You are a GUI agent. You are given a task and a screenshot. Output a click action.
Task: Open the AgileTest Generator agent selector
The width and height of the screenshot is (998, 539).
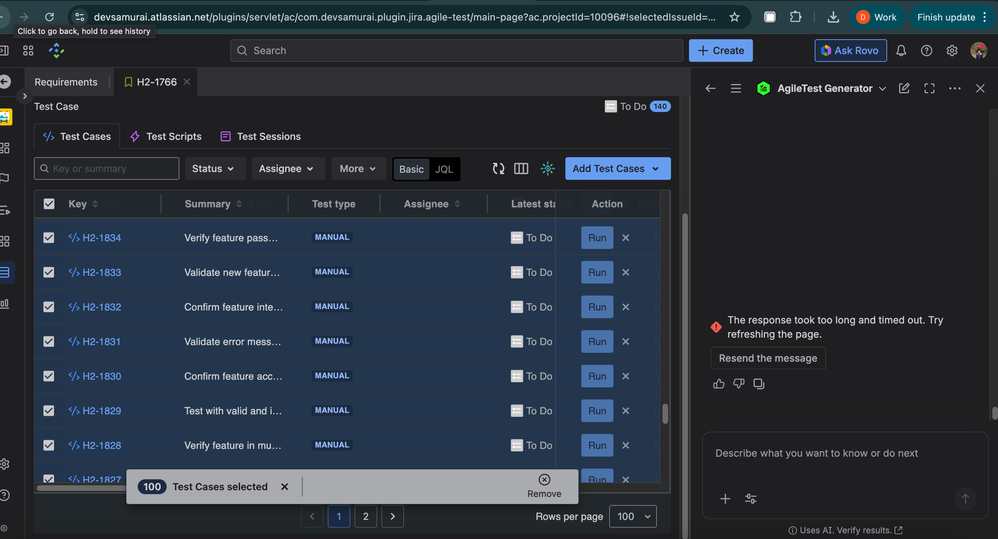[x=821, y=88]
